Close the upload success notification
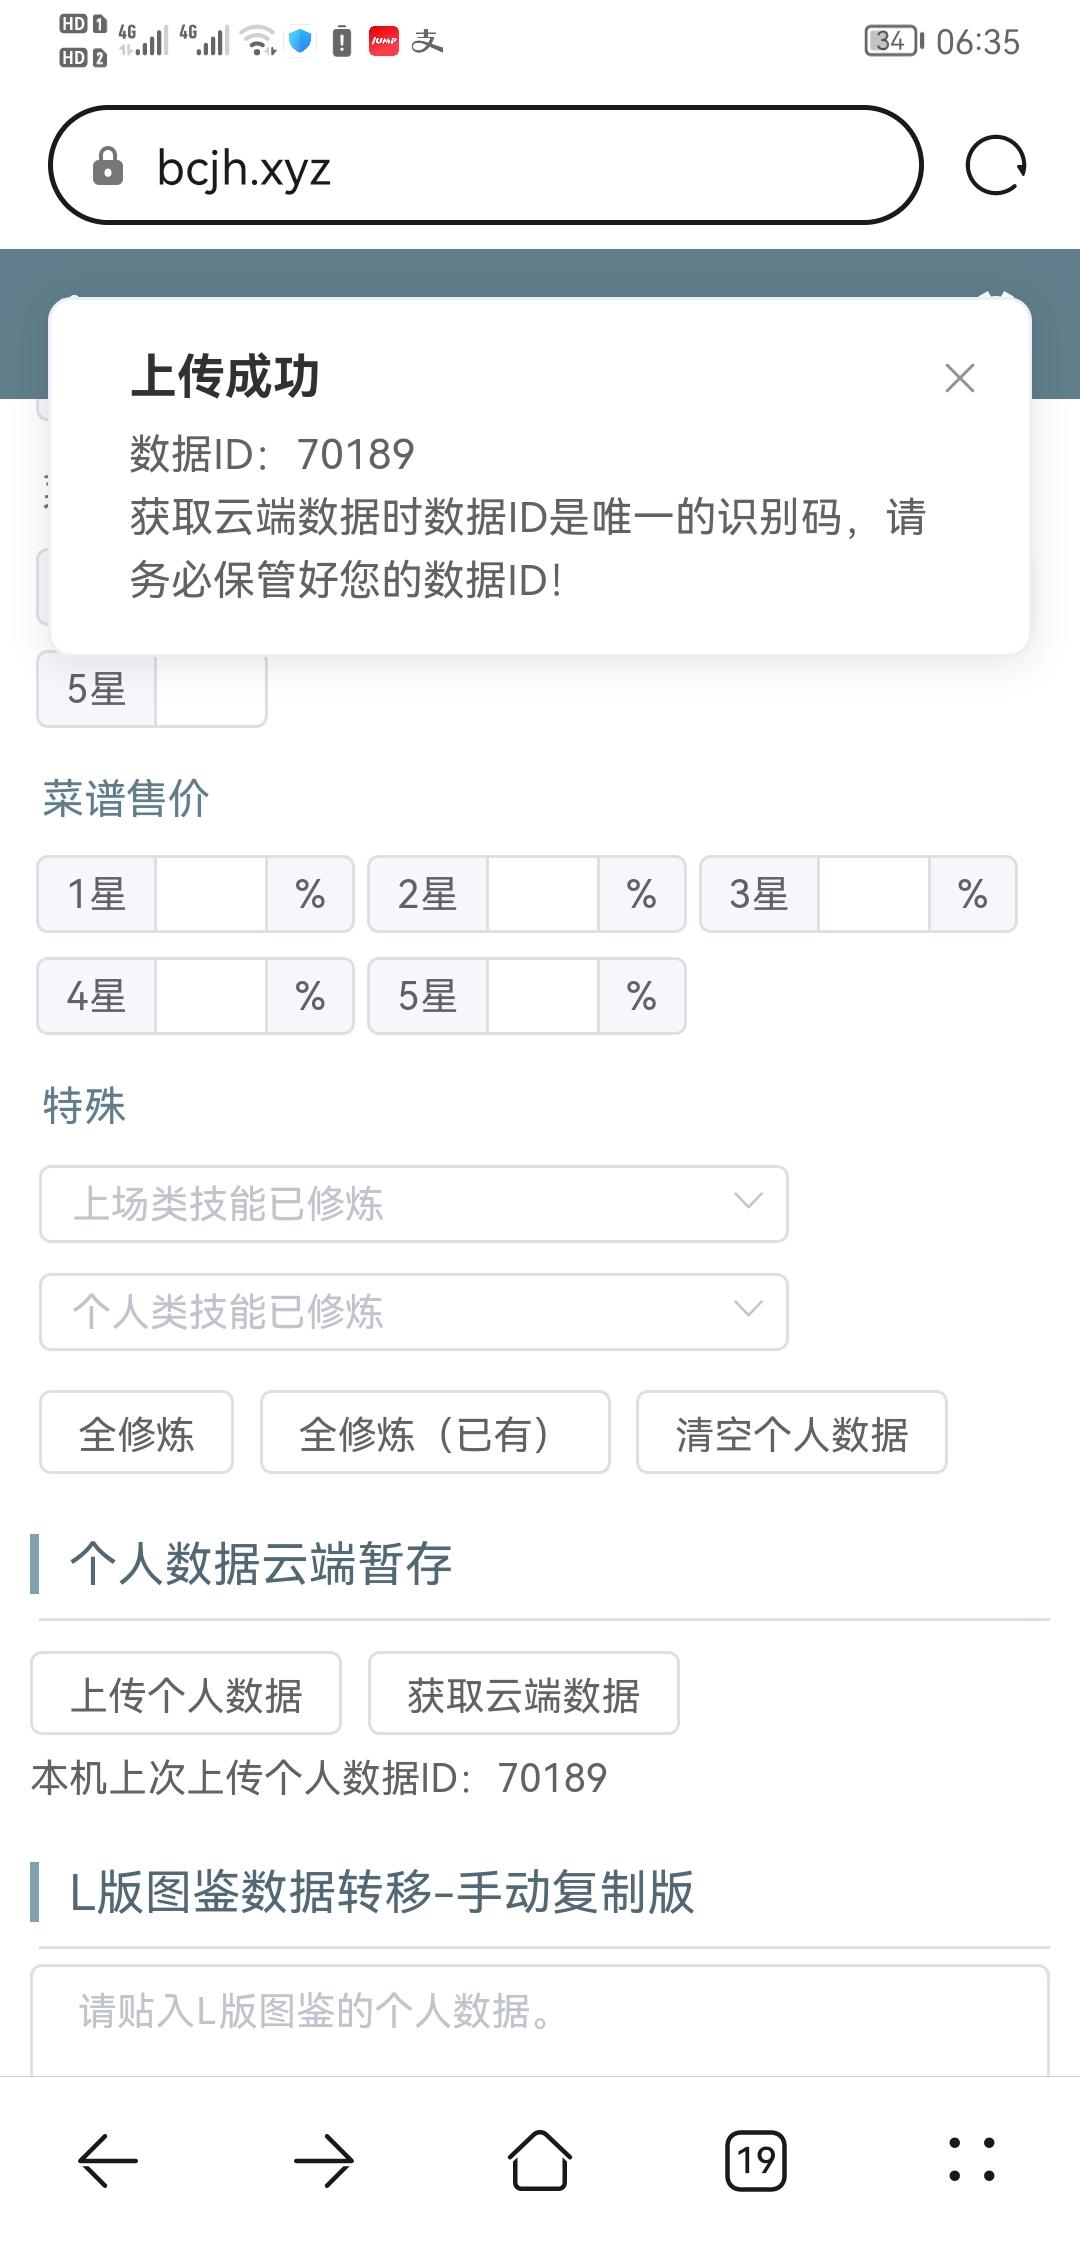This screenshot has width=1080, height=2244. coord(959,378)
